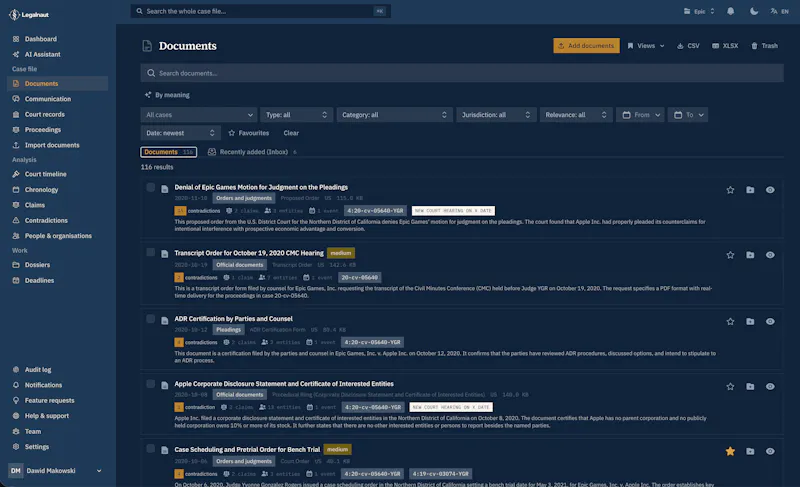Screen dimensions: 800x487
Task: Go to Communication section
Action: click(47, 99)
